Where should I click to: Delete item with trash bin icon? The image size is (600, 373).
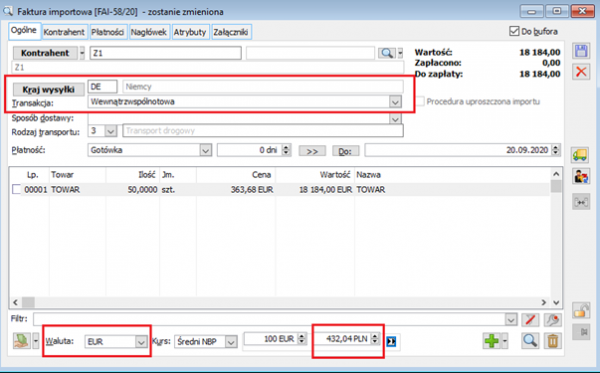(x=553, y=340)
